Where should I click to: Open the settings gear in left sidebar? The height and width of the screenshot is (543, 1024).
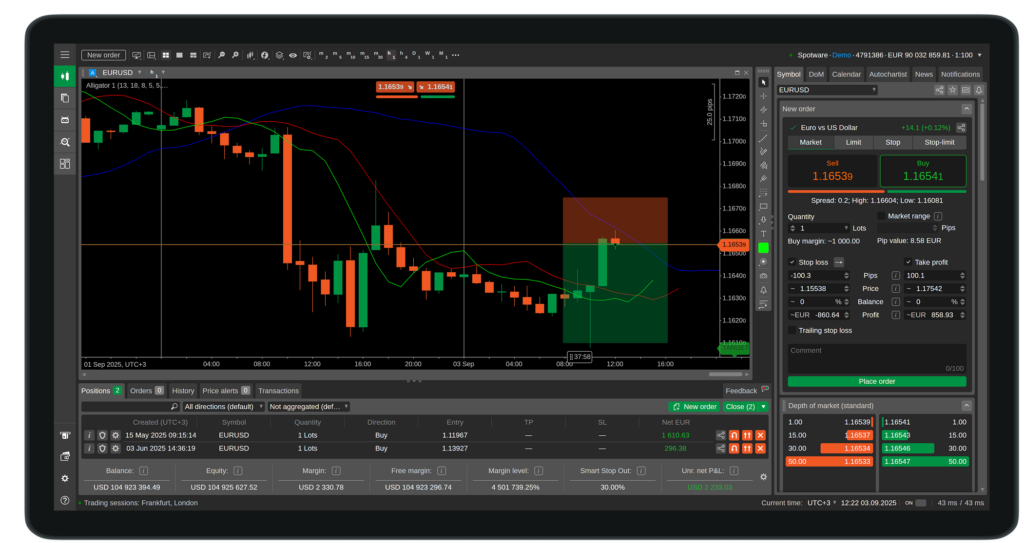click(x=65, y=478)
